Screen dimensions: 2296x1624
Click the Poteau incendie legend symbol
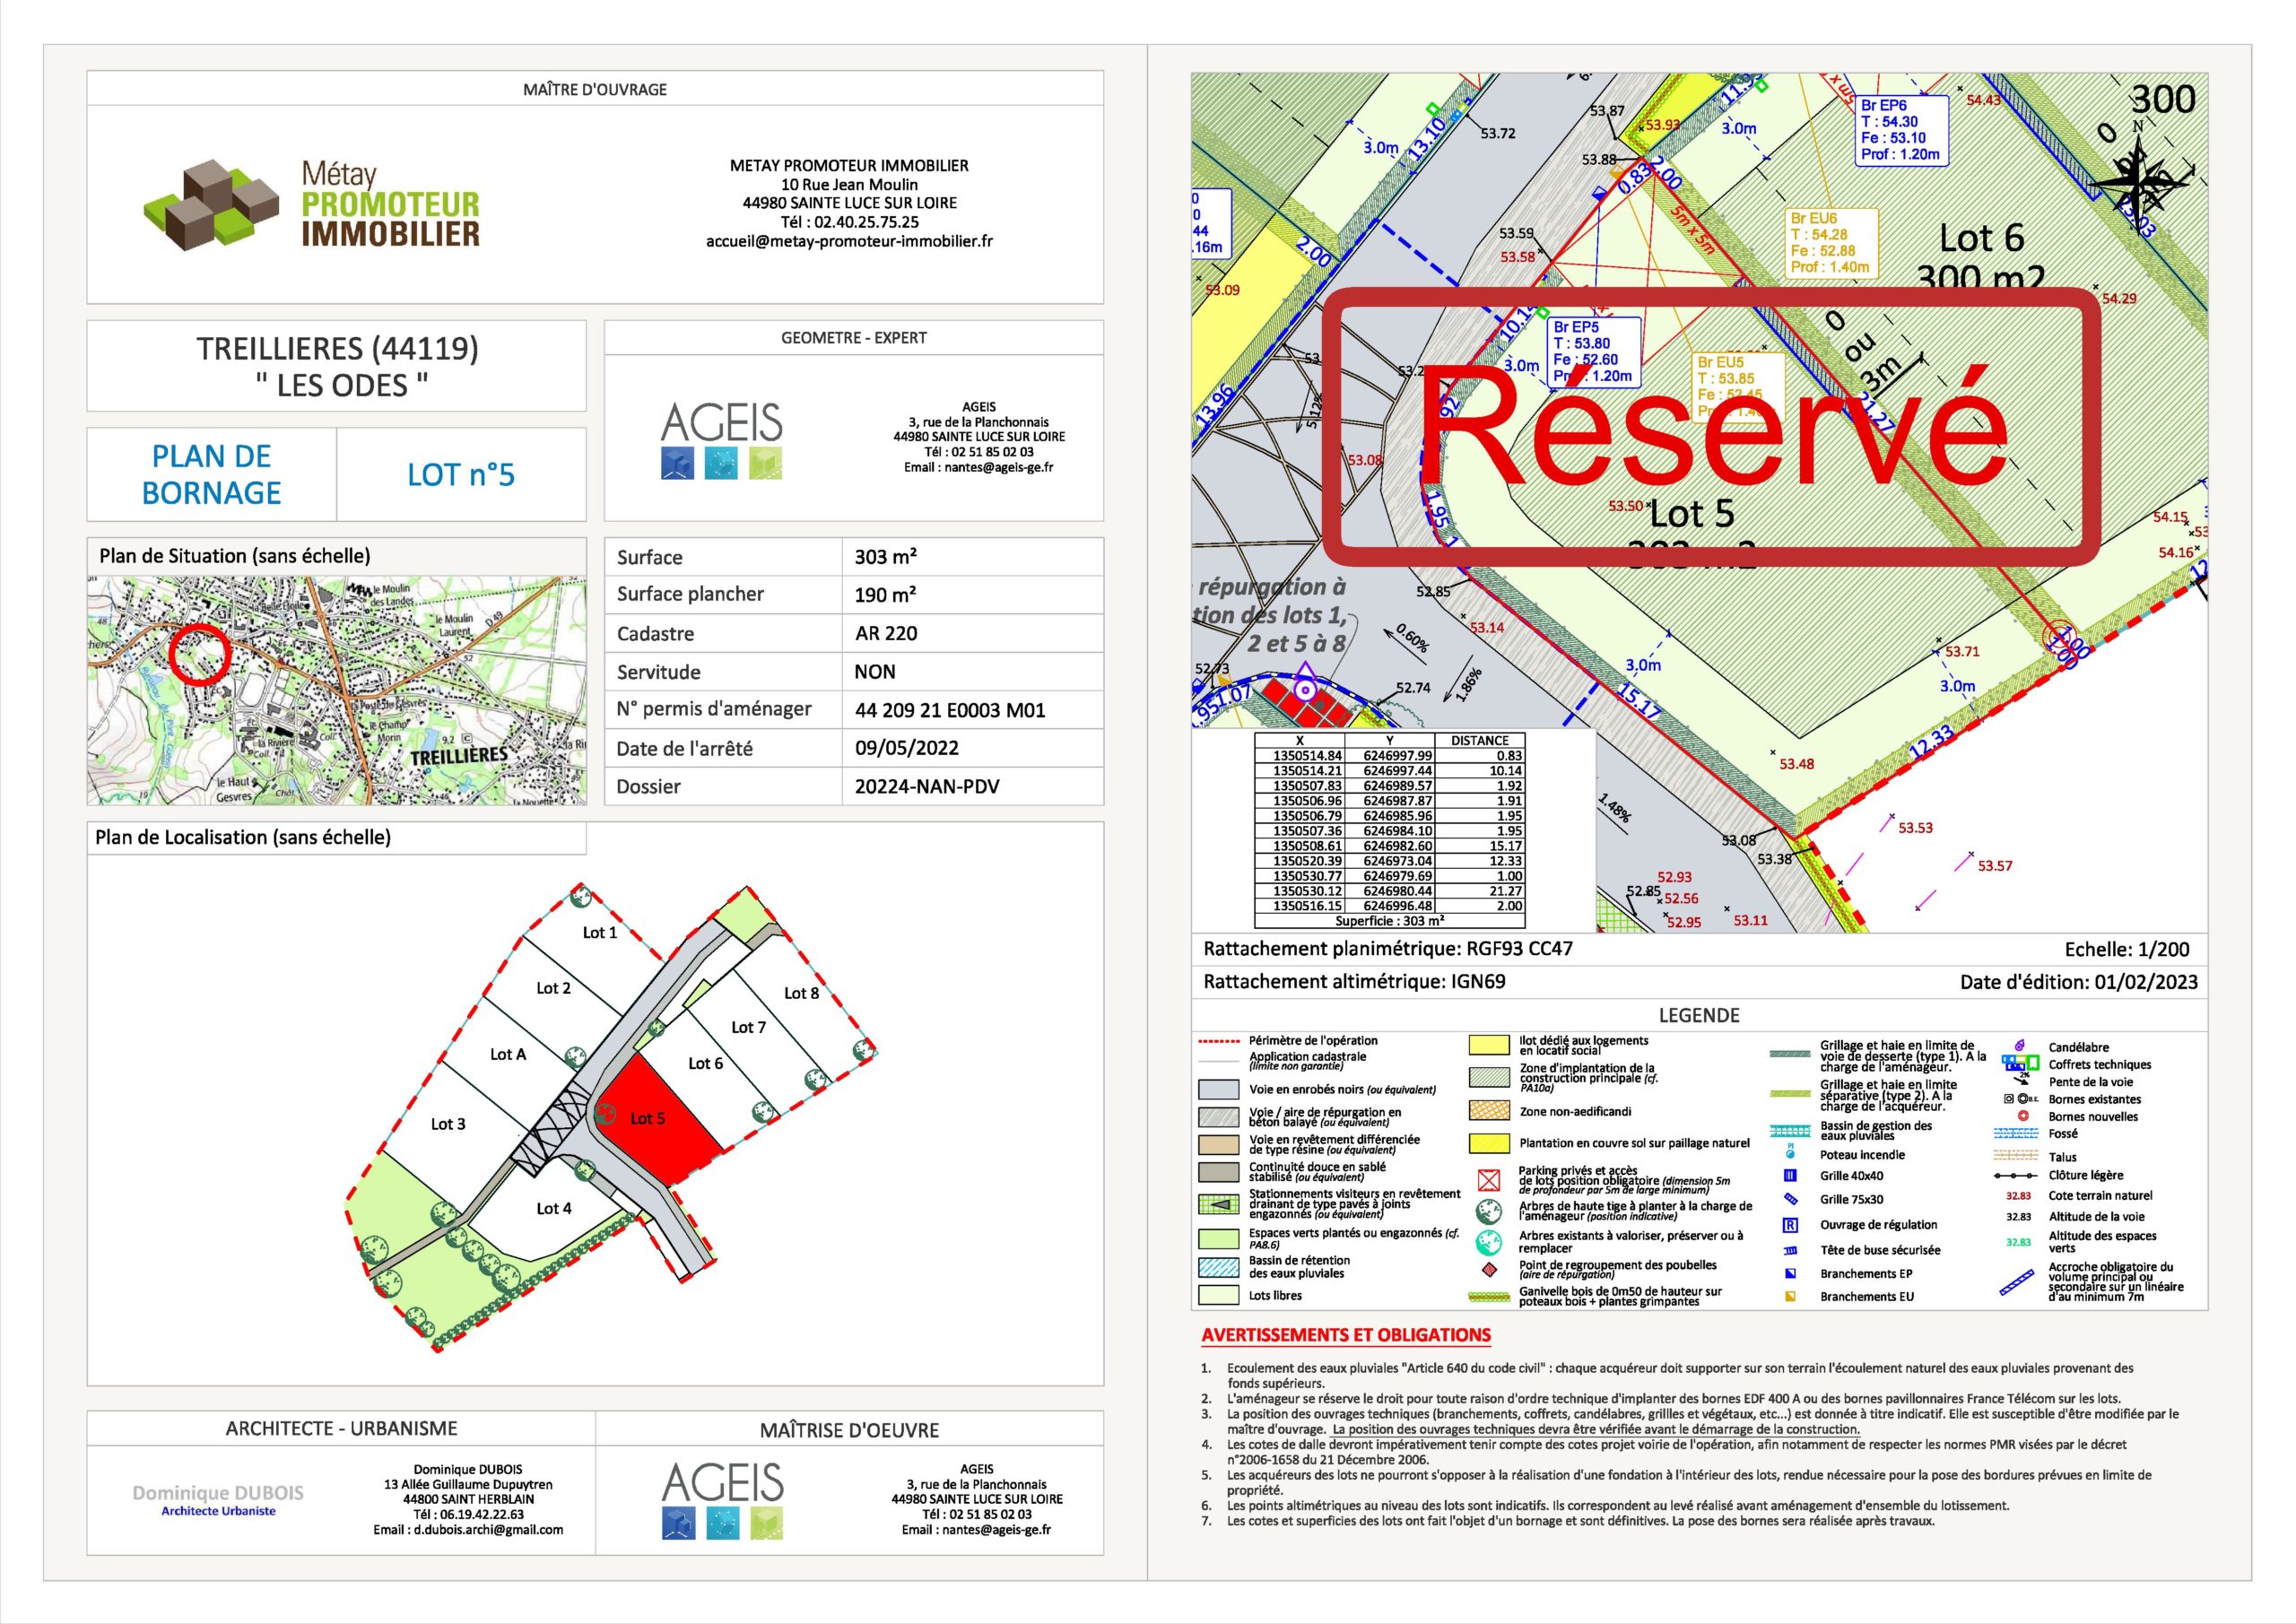coord(1790,1152)
